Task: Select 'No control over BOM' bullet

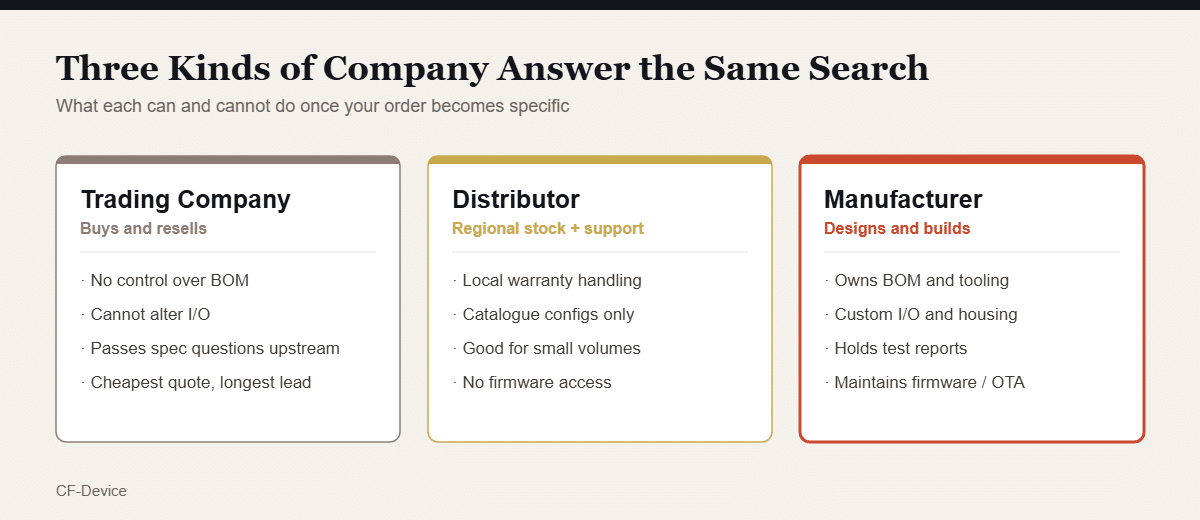Action: coord(165,280)
